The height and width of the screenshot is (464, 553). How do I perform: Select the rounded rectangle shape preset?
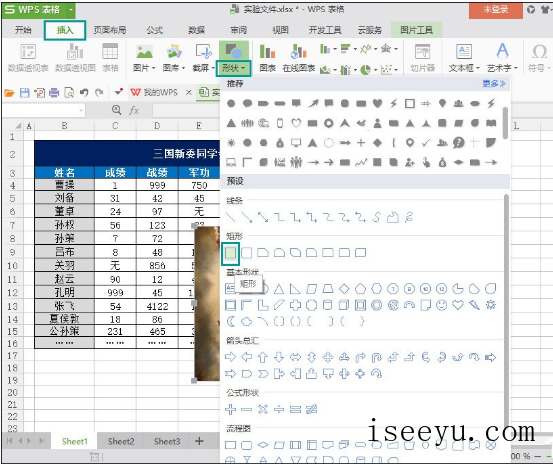(247, 252)
